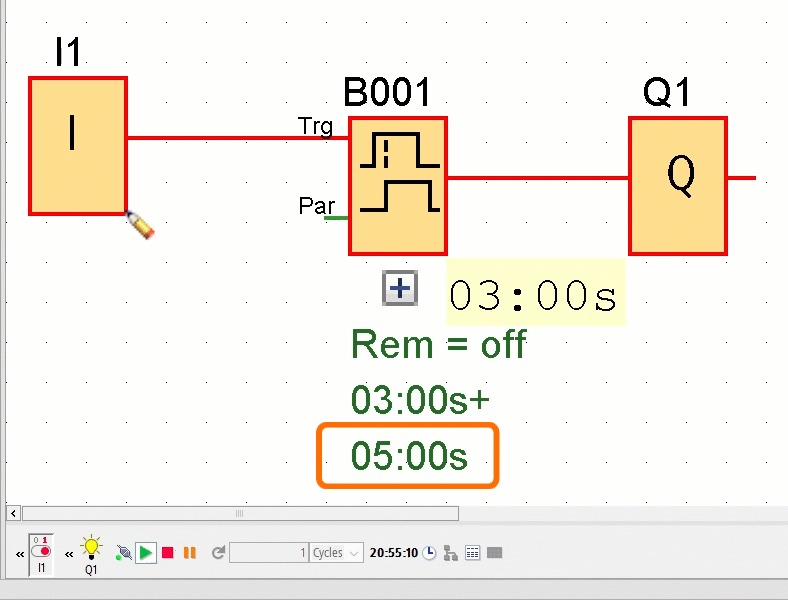The width and height of the screenshot is (788, 600).
Task: Click the simulation time 20:55:10
Action: (393, 553)
